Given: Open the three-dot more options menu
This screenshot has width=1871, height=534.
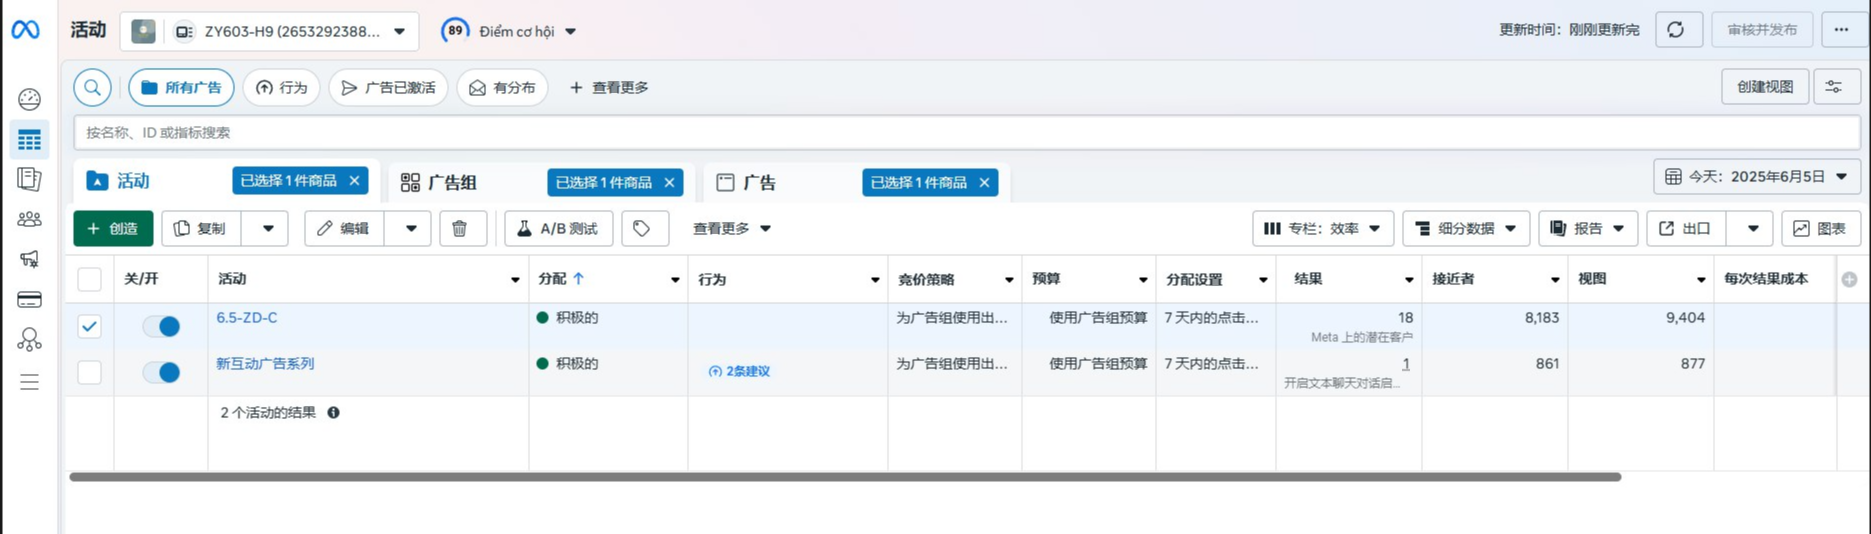Looking at the screenshot, I should point(1841,30).
